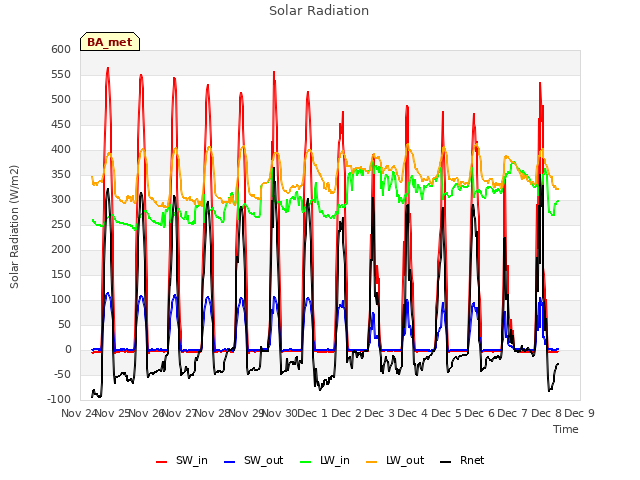Toggle the SW_out legend entry
This screenshot has height=480, width=640.
(253, 460)
